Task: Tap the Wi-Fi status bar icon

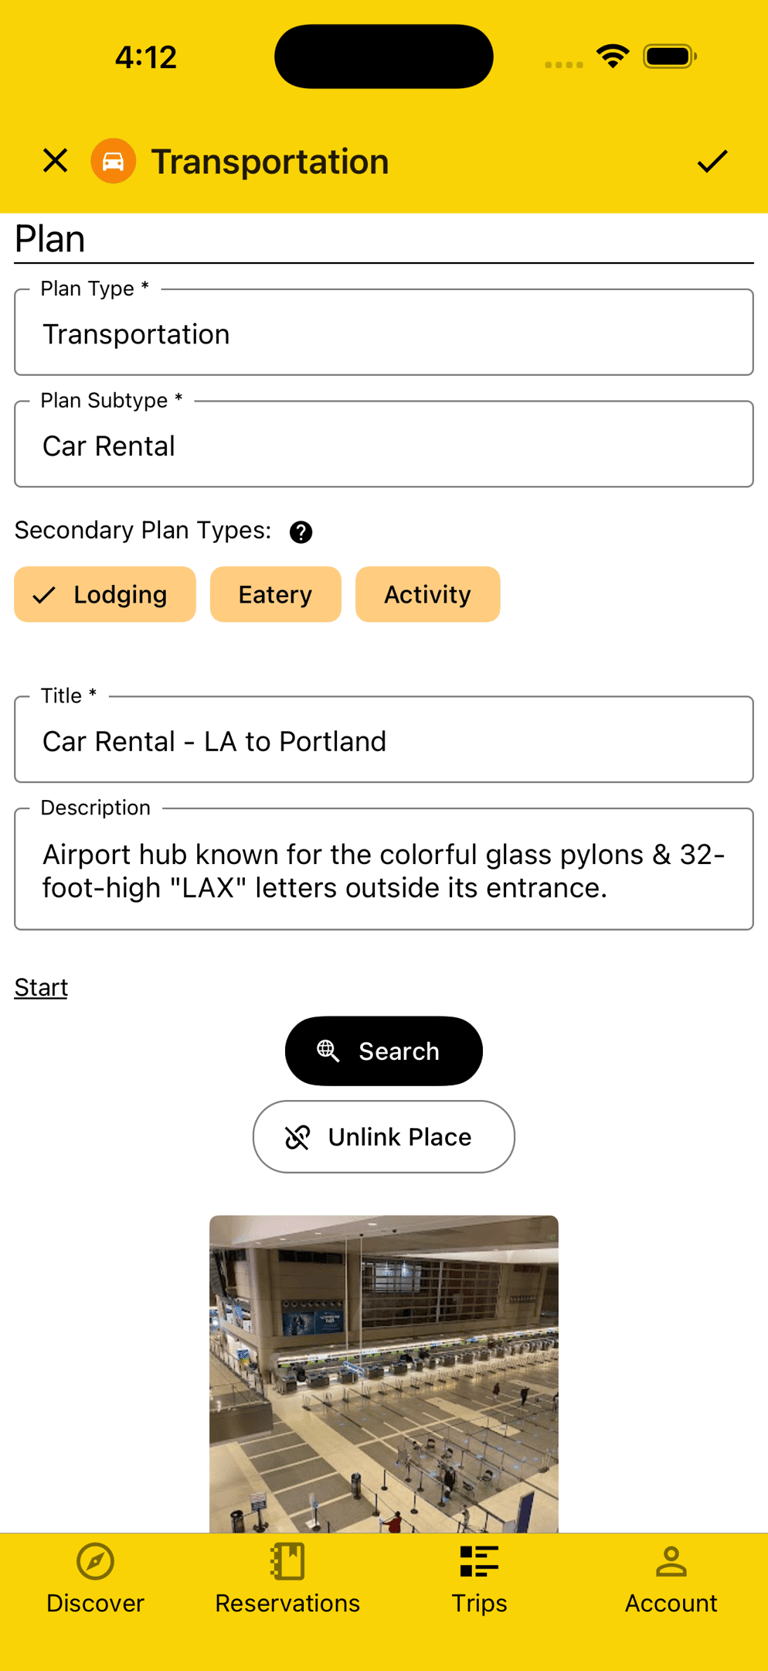Action: coord(612,56)
